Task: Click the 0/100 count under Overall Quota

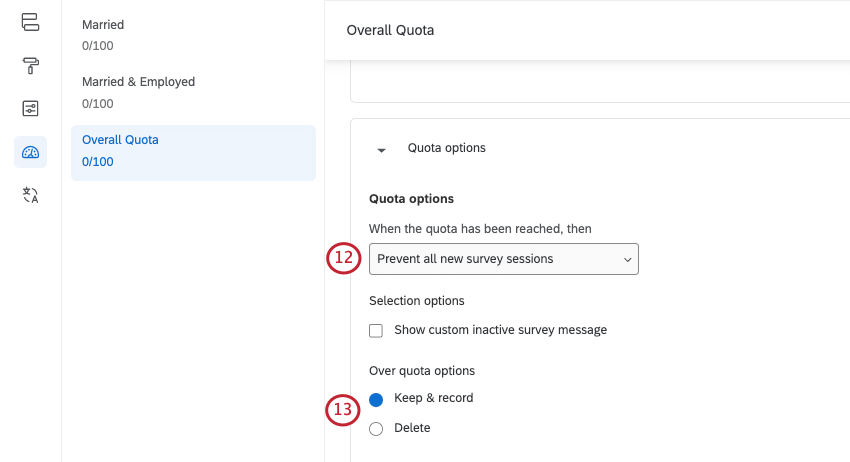Action: point(97,162)
